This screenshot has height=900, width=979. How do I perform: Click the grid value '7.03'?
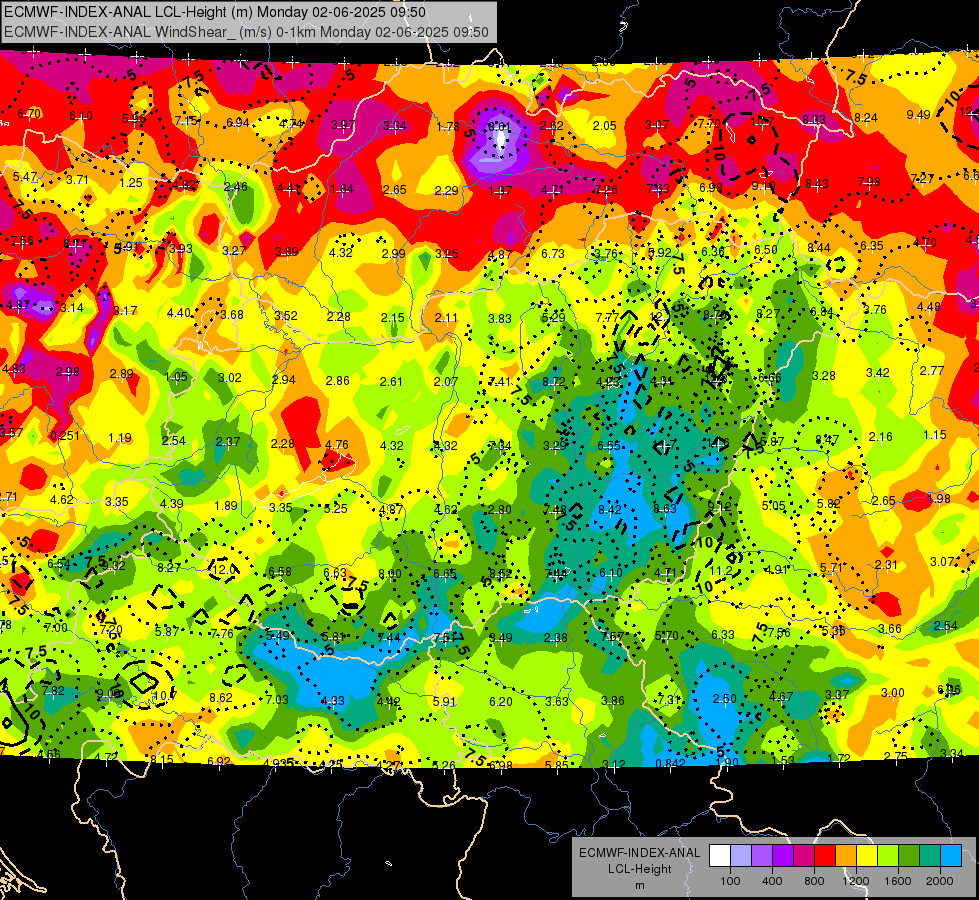pyautogui.click(x=277, y=700)
